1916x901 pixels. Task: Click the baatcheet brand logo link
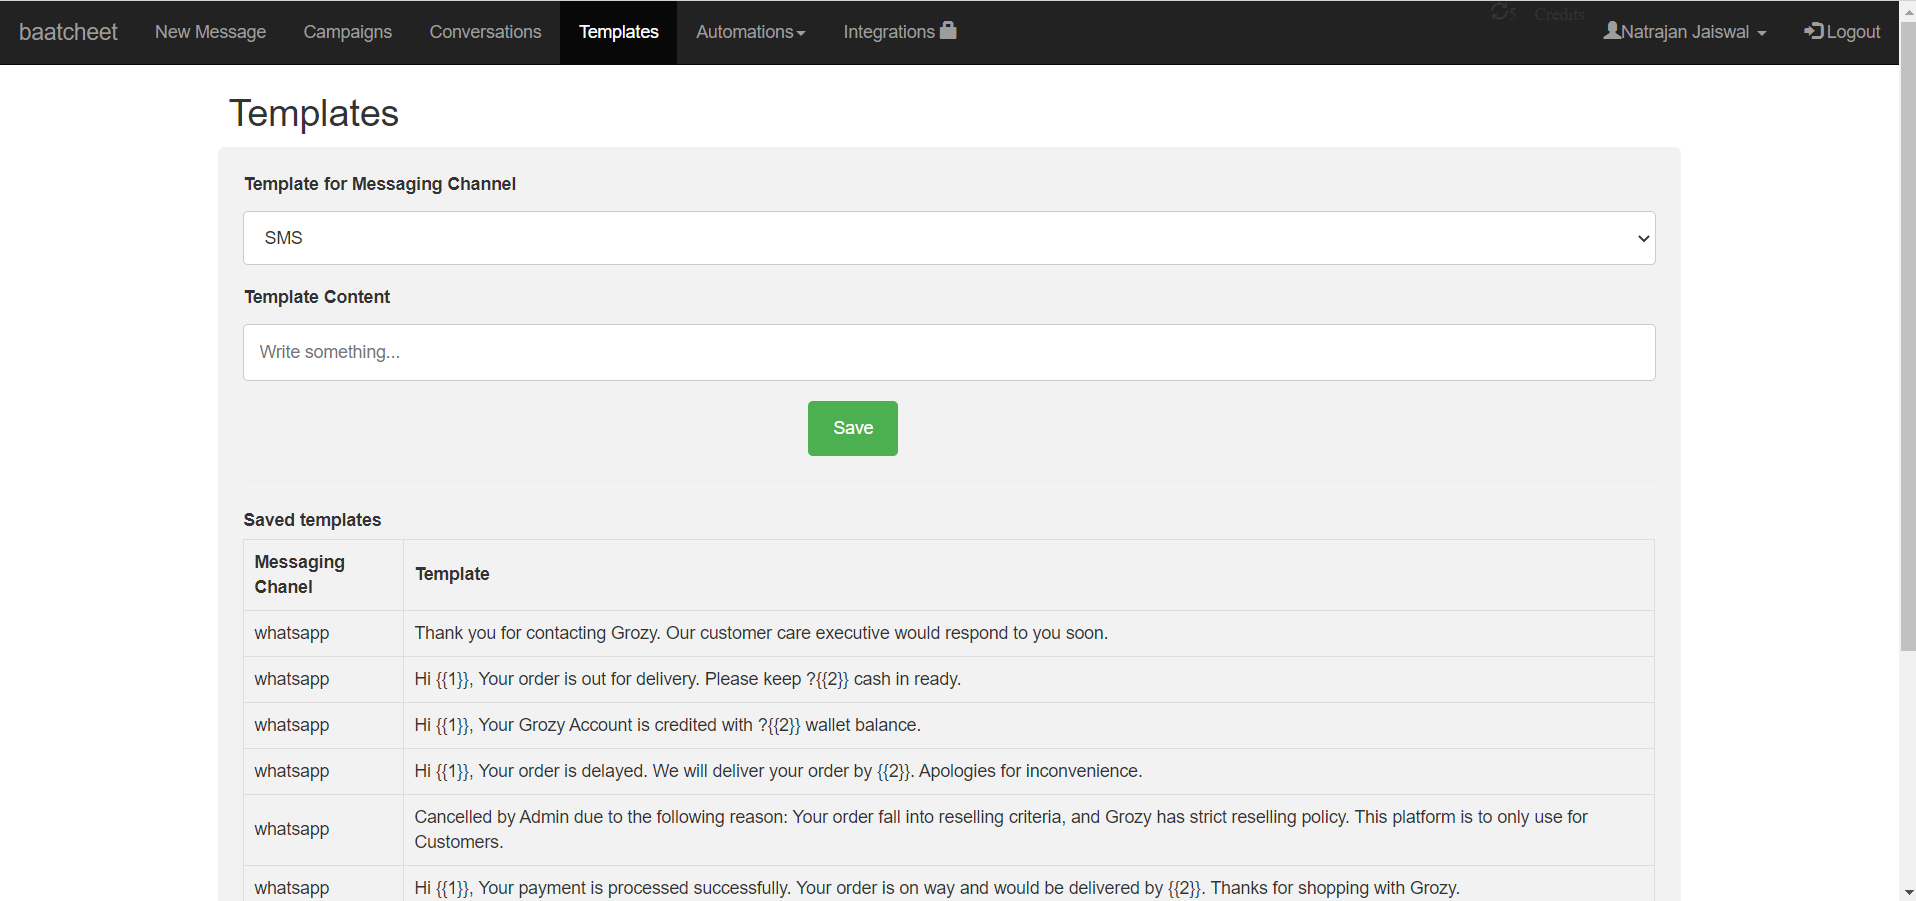[x=68, y=32]
